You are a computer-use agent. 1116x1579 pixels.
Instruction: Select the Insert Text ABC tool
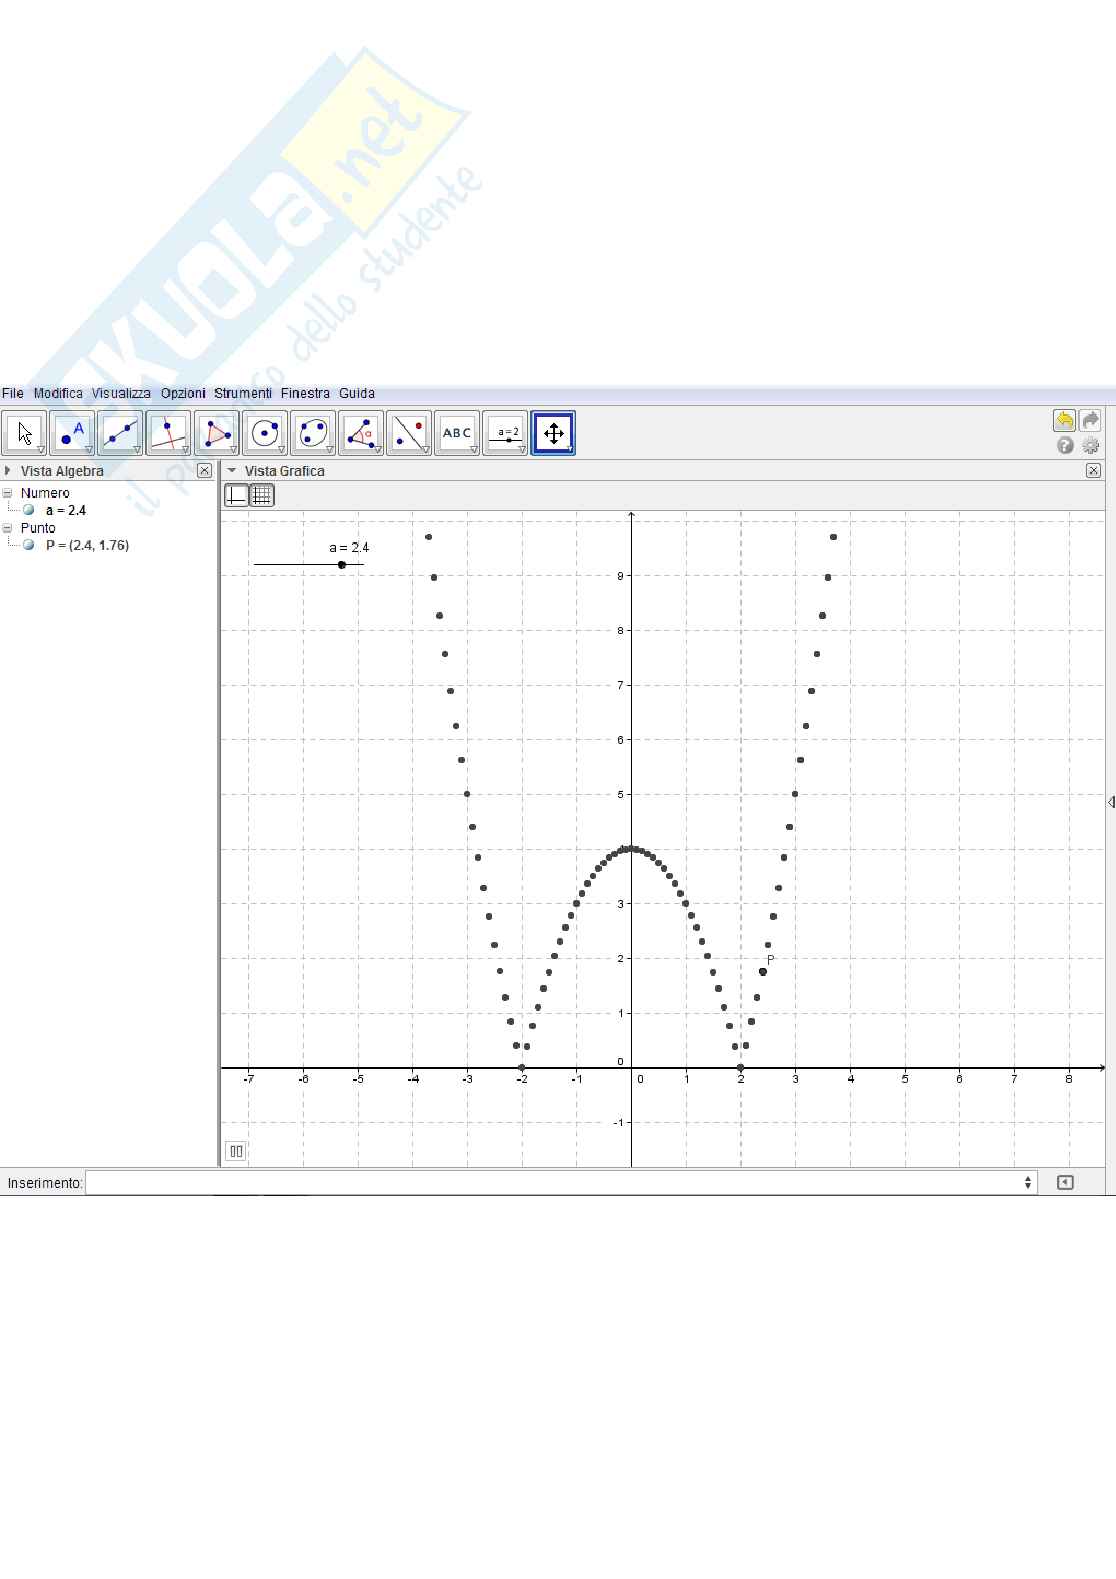coord(457,433)
